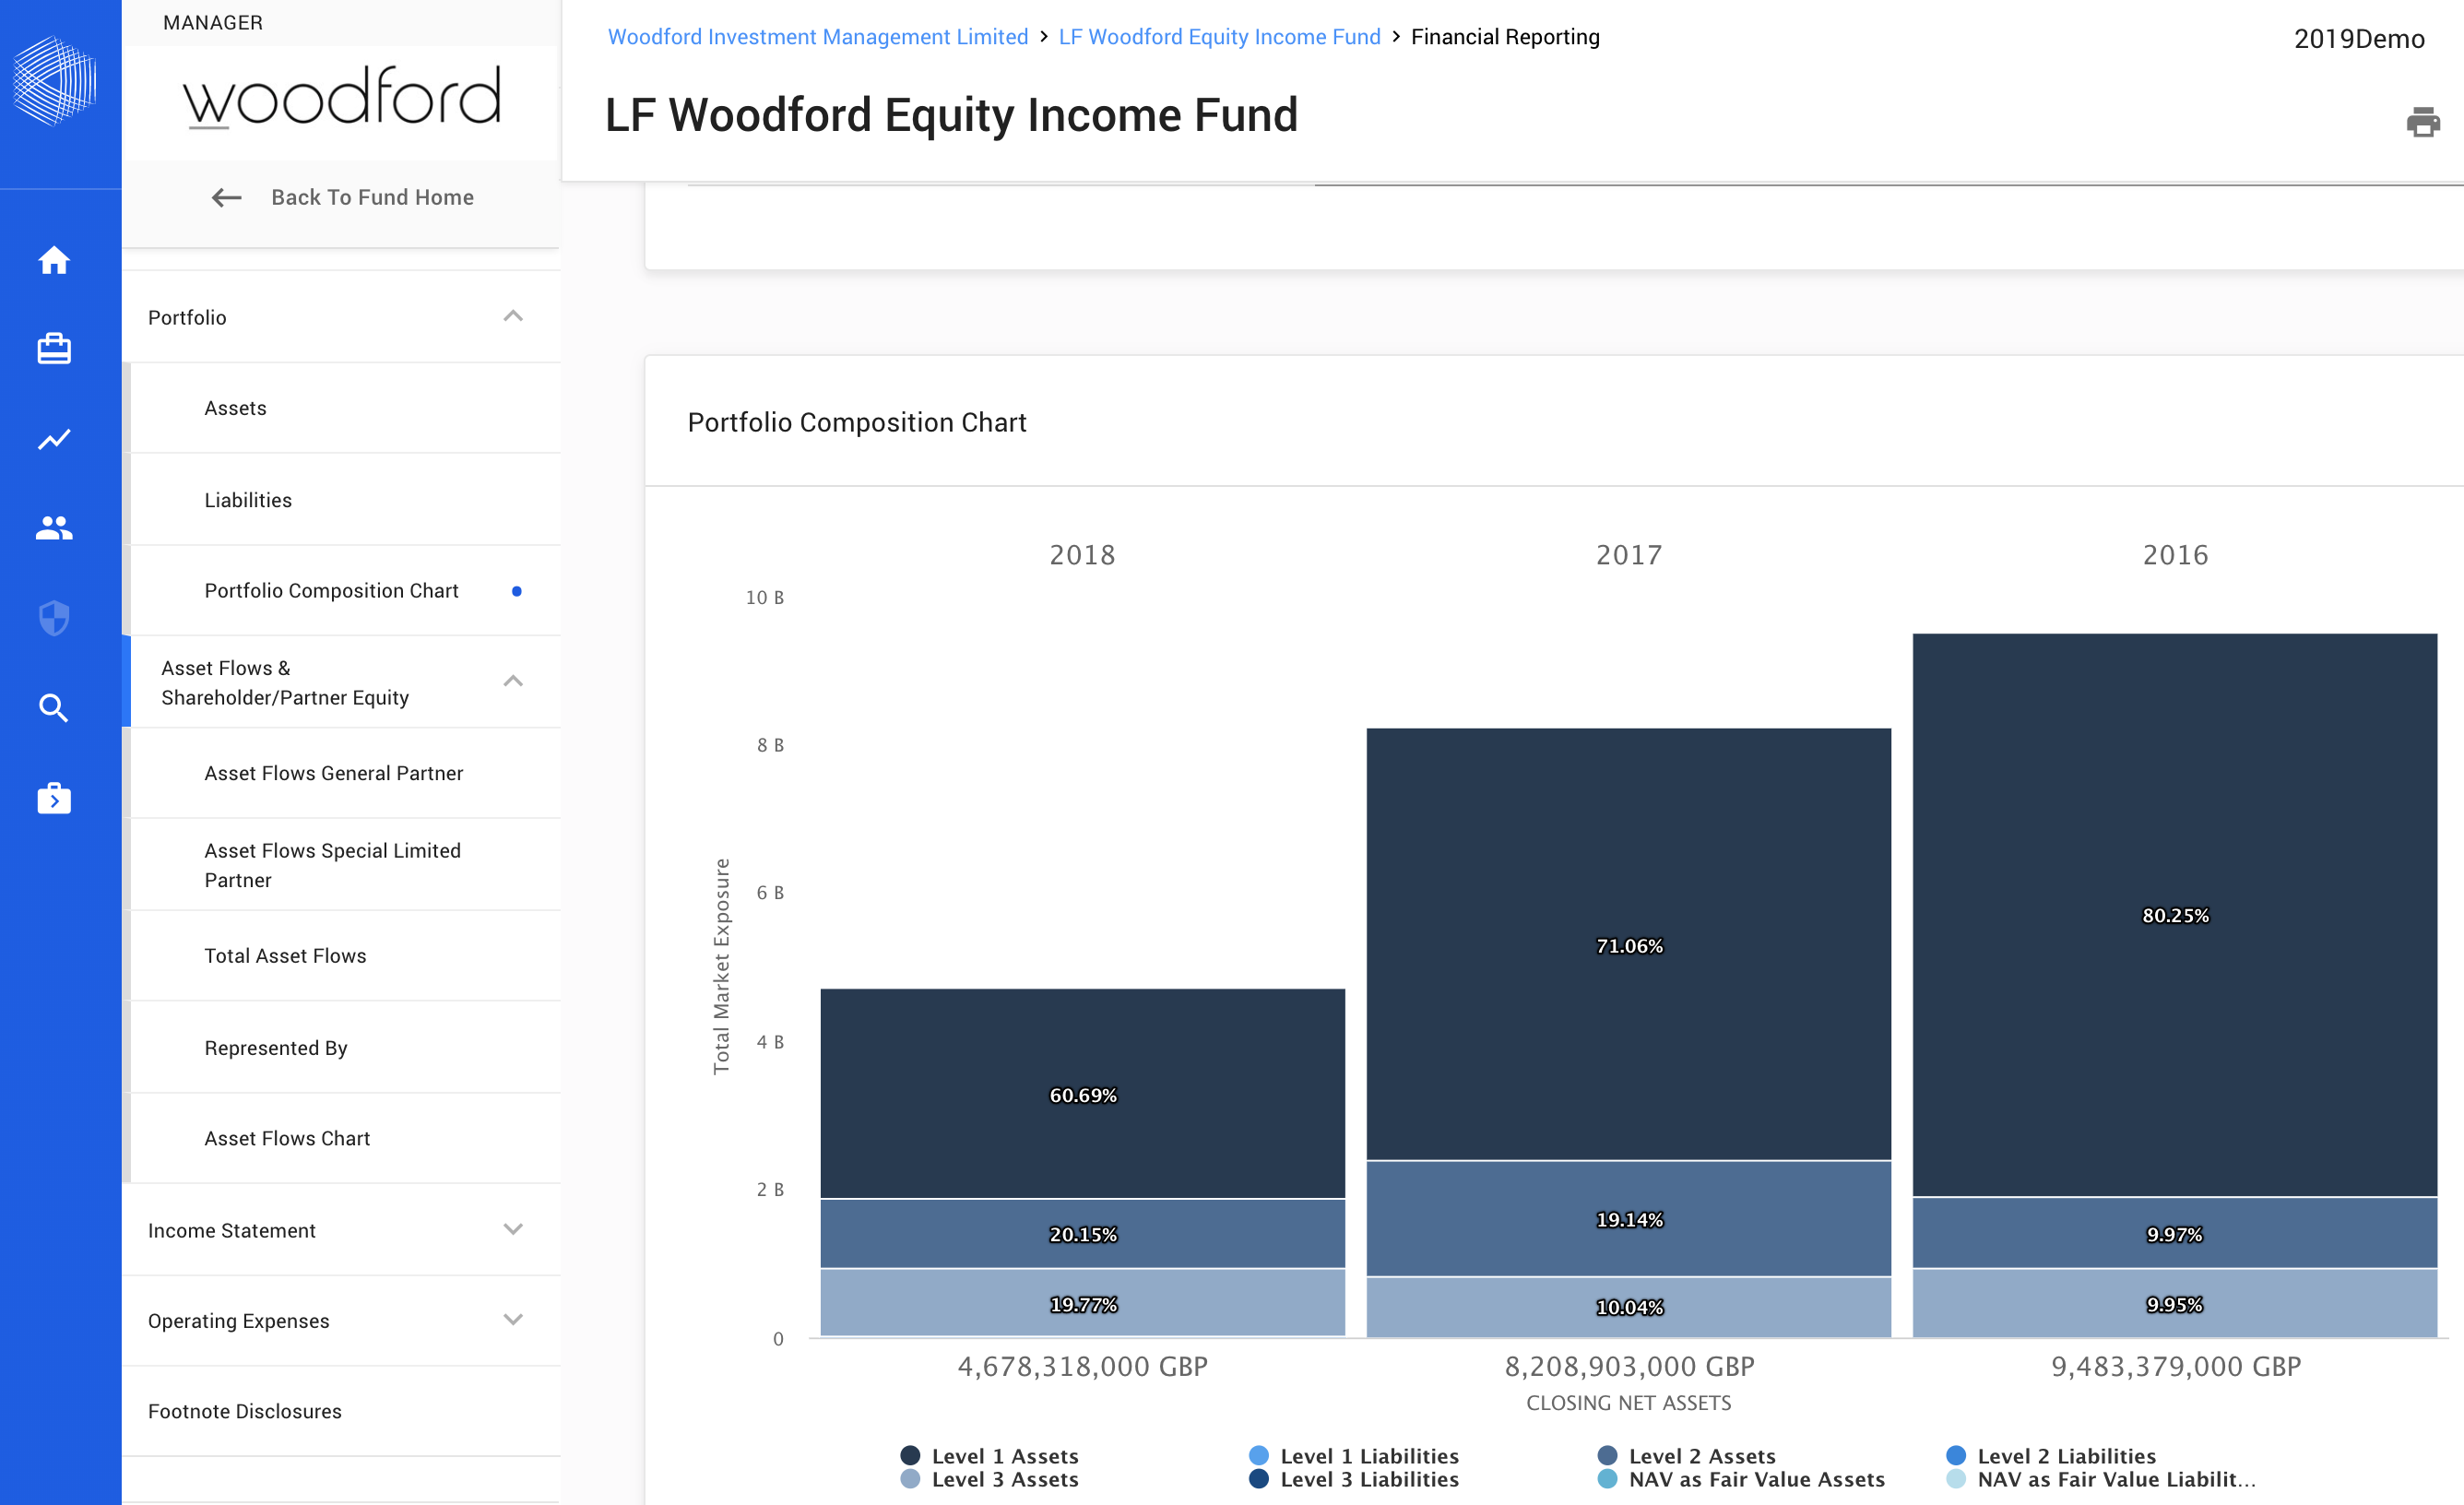Select Total Asset Flows
The height and width of the screenshot is (1505, 2464).
(345, 956)
